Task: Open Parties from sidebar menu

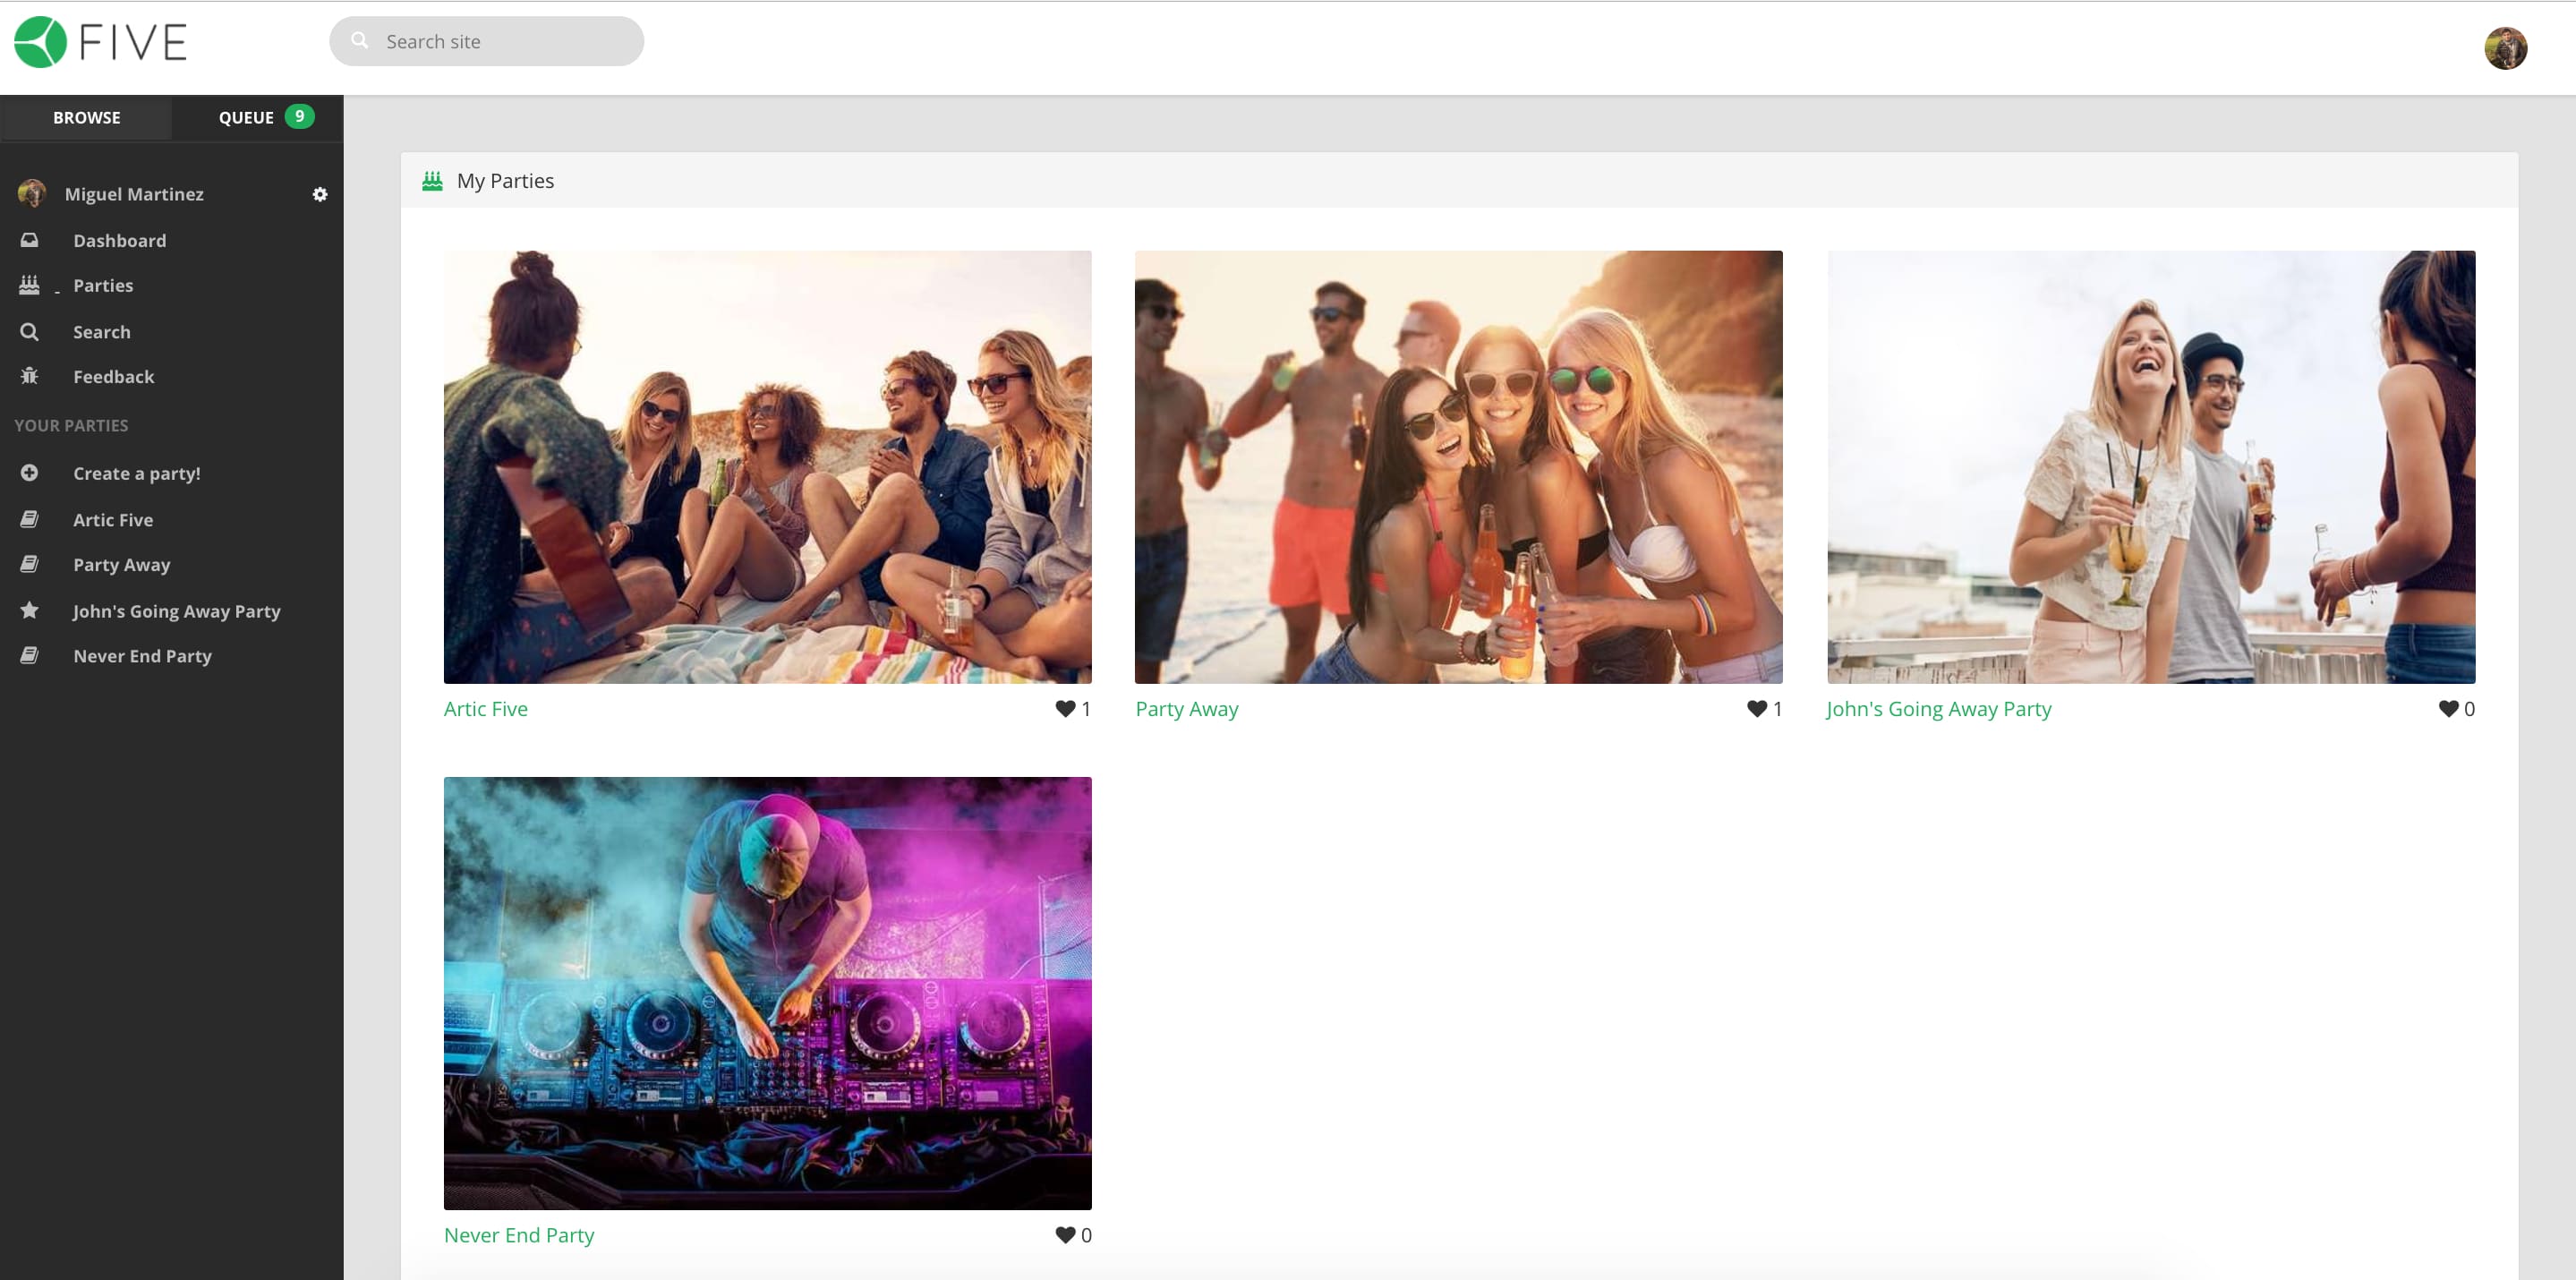Action: (x=103, y=285)
